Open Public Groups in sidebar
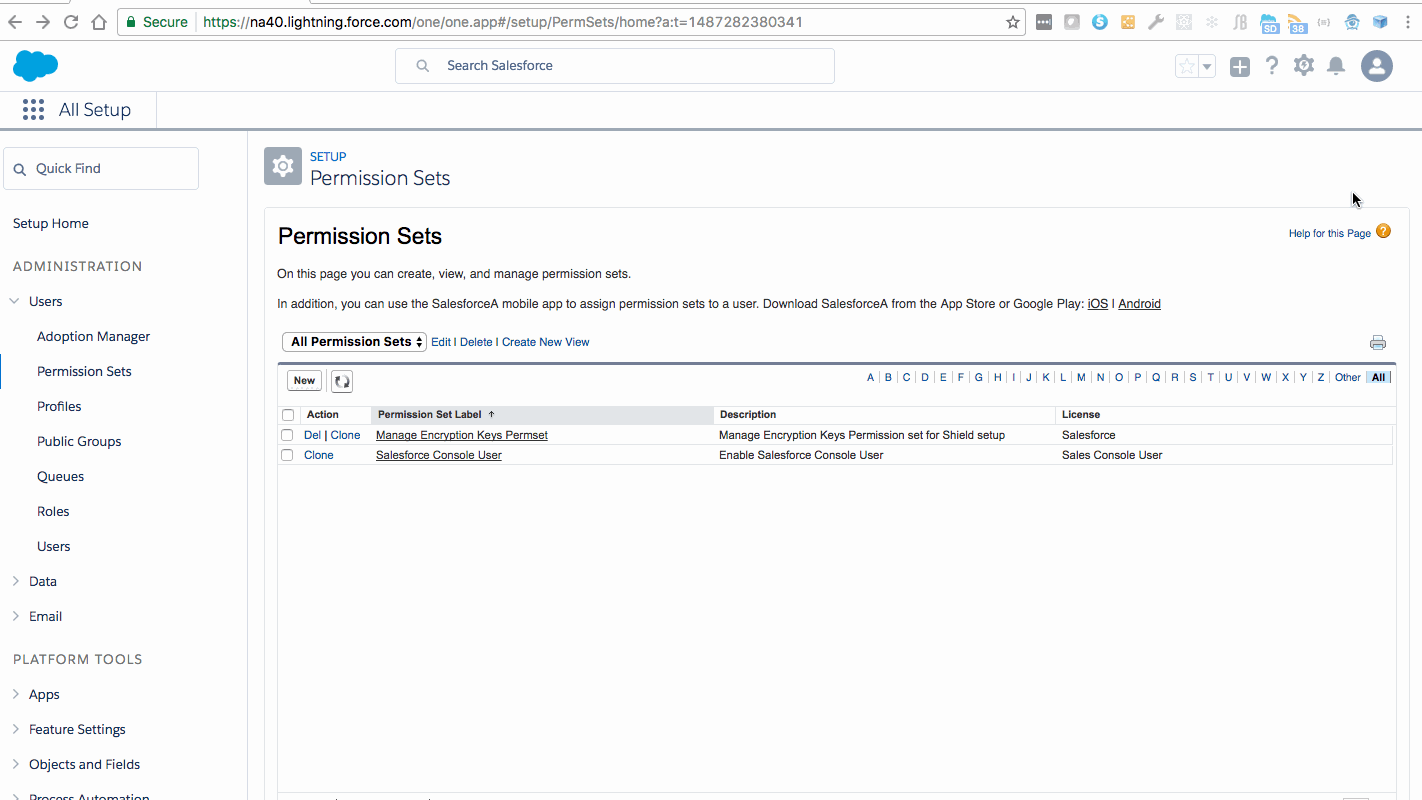Image resolution: width=1422 pixels, height=800 pixels. [x=79, y=441]
